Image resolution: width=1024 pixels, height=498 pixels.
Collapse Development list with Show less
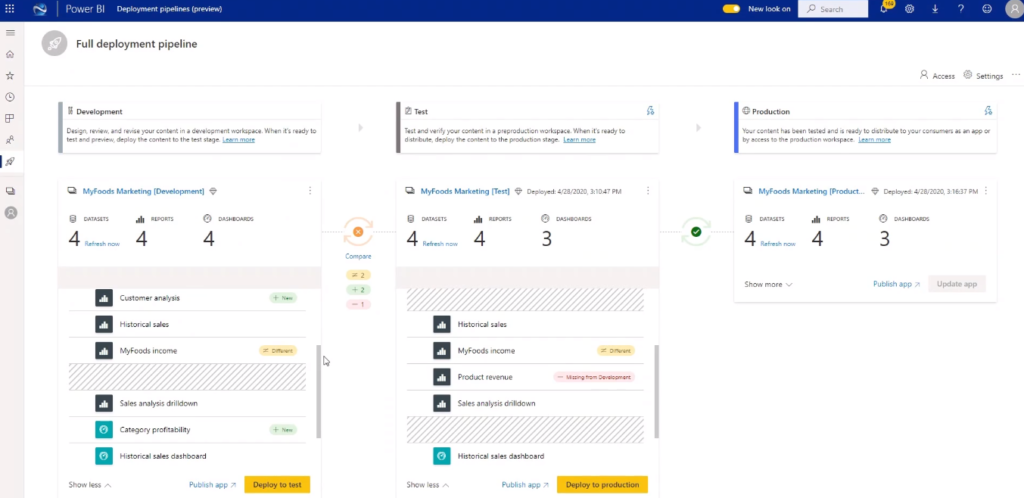click(x=89, y=485)
